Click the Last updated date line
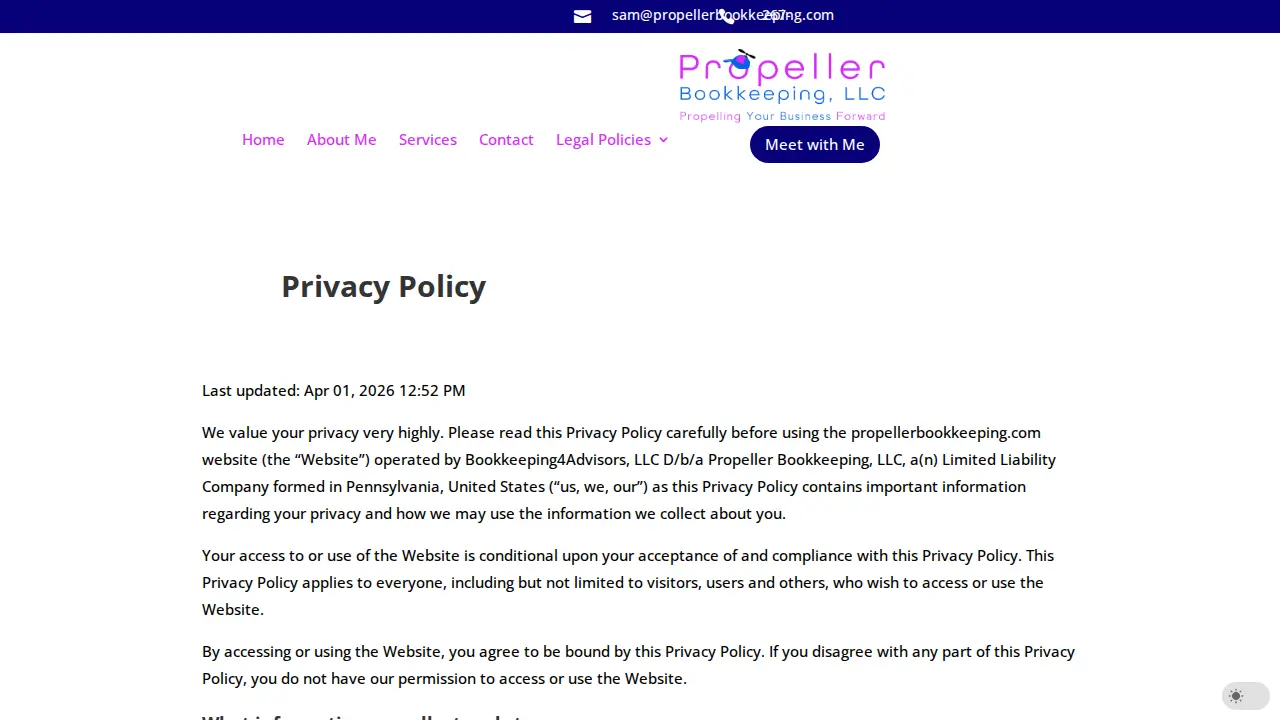 point(334,391)
